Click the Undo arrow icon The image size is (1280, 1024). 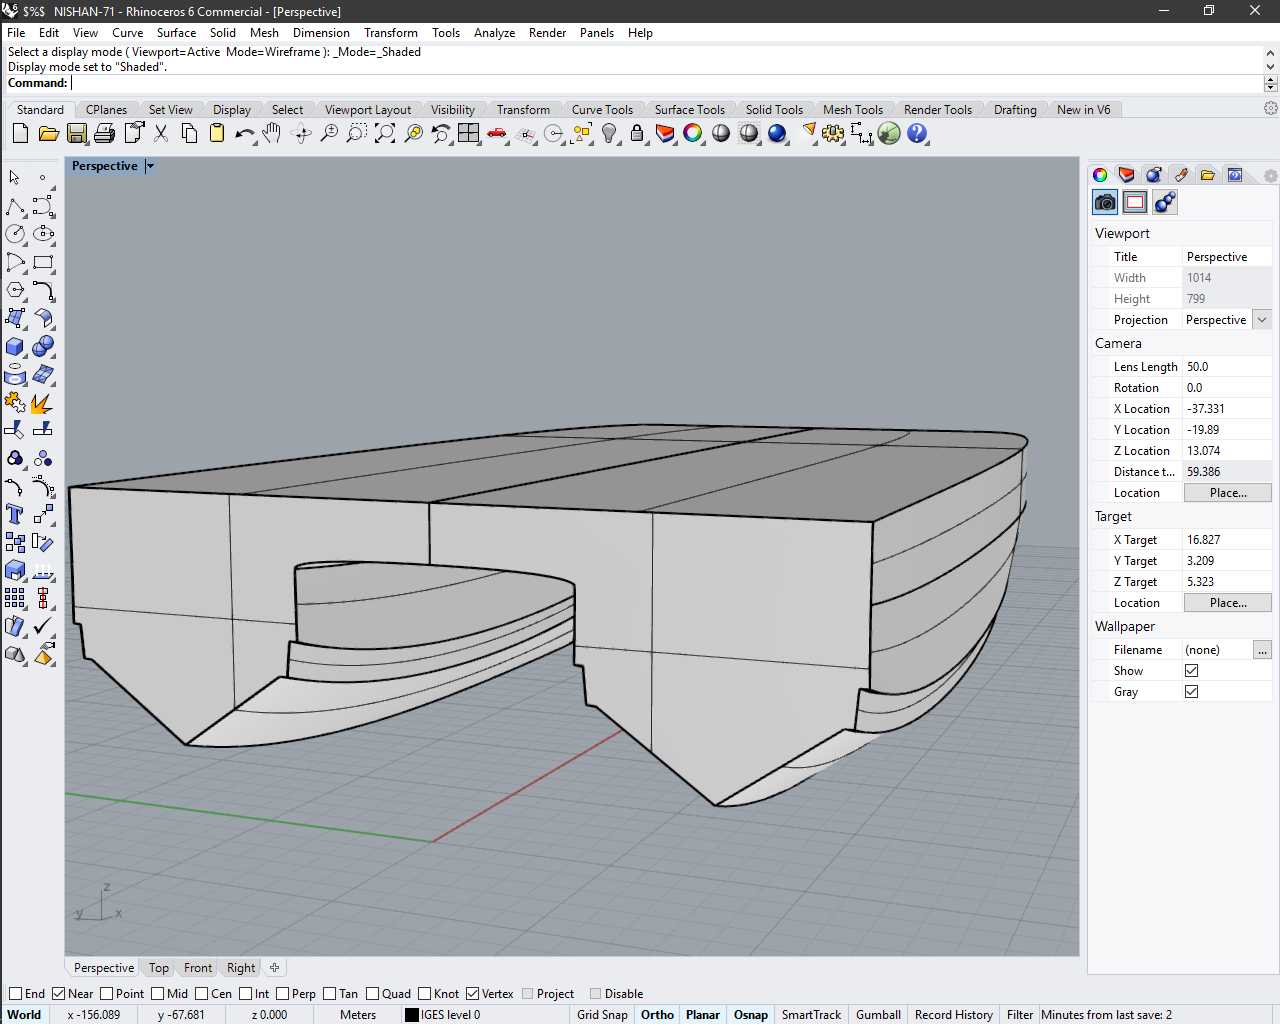coord(244,133)
